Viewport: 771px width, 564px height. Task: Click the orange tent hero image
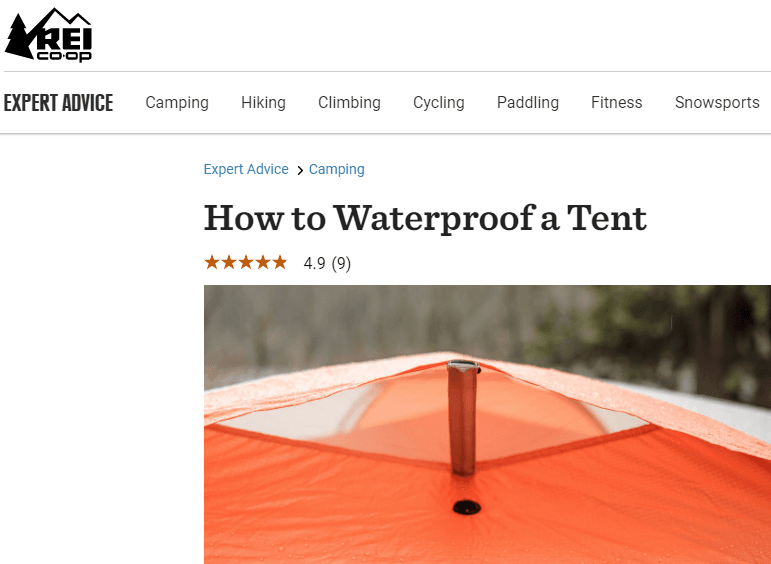(487, 424)
